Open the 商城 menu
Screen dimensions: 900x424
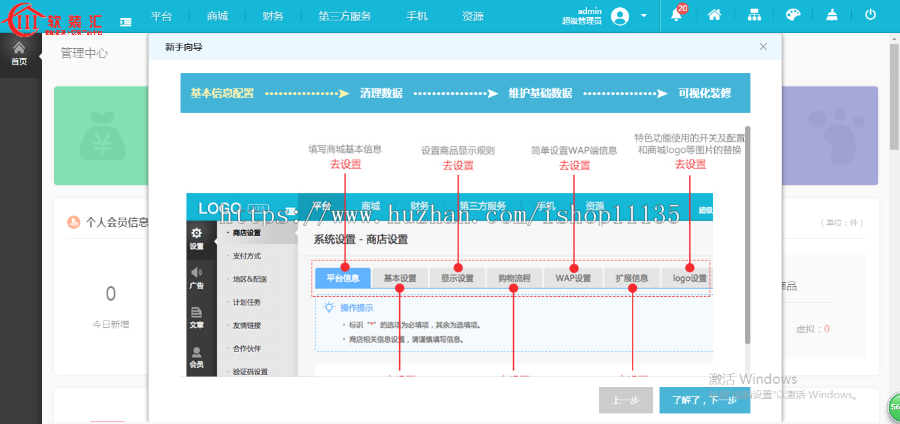click(x=217, y=17)
